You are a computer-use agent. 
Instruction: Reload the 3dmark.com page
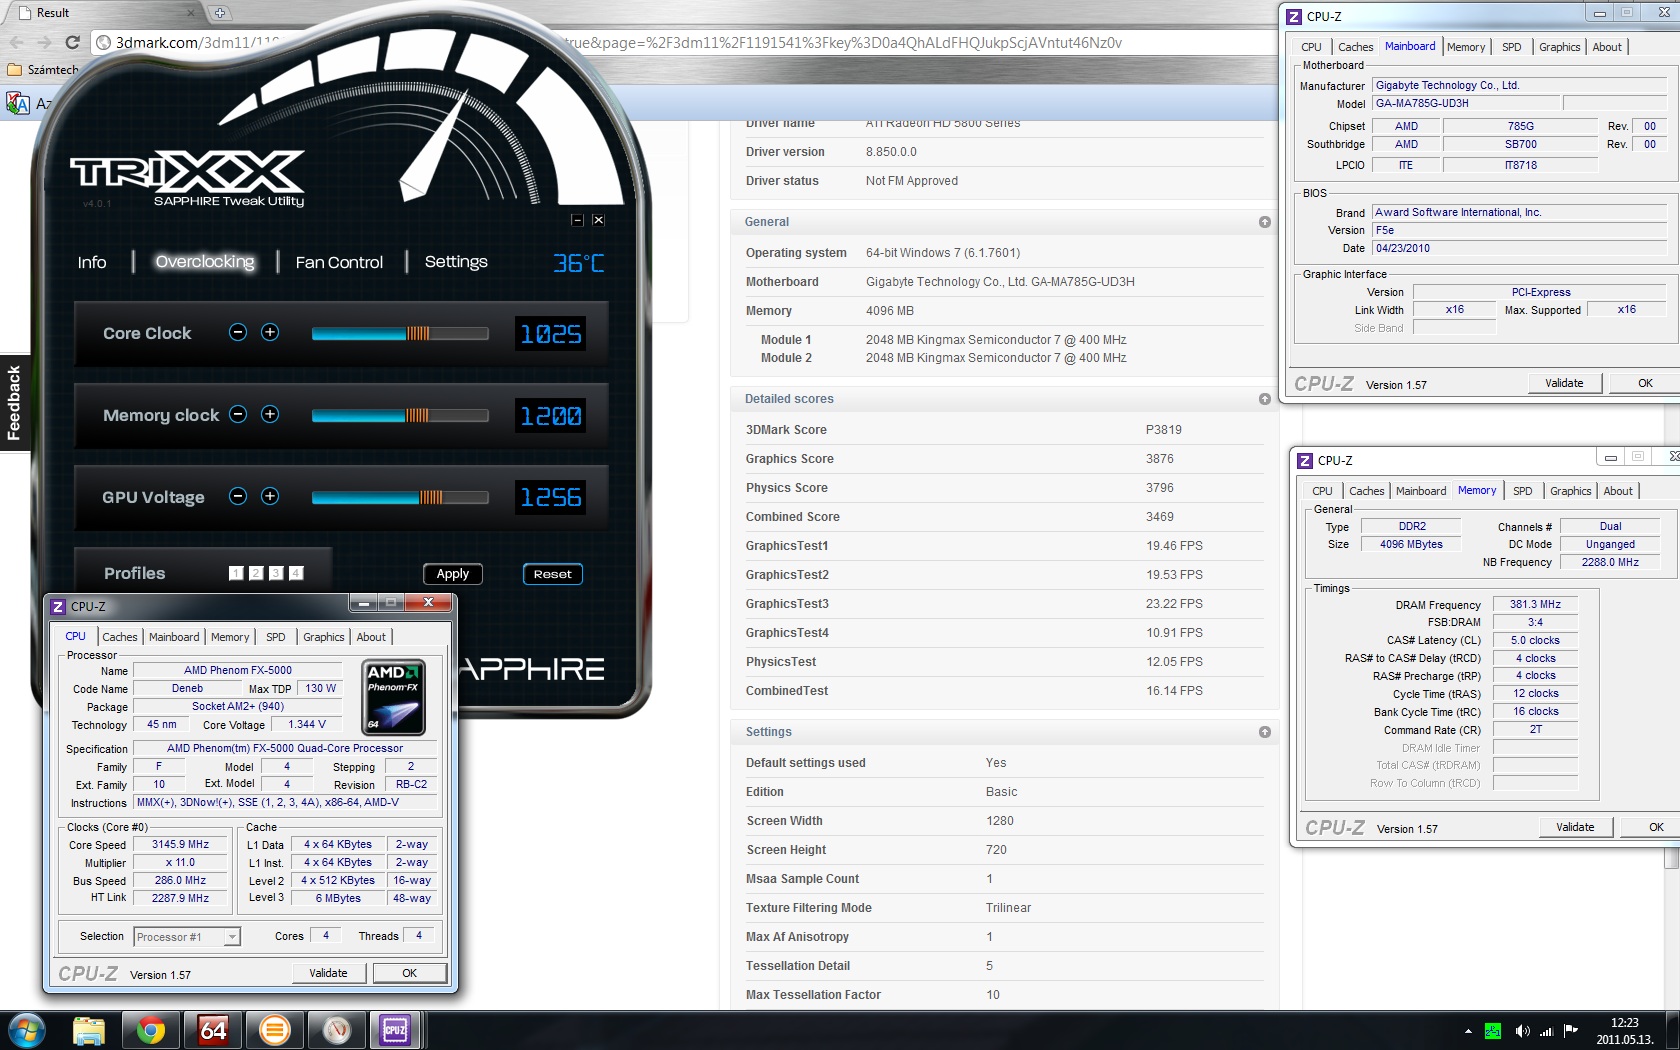pyautogui.click(x=72, y=42)
